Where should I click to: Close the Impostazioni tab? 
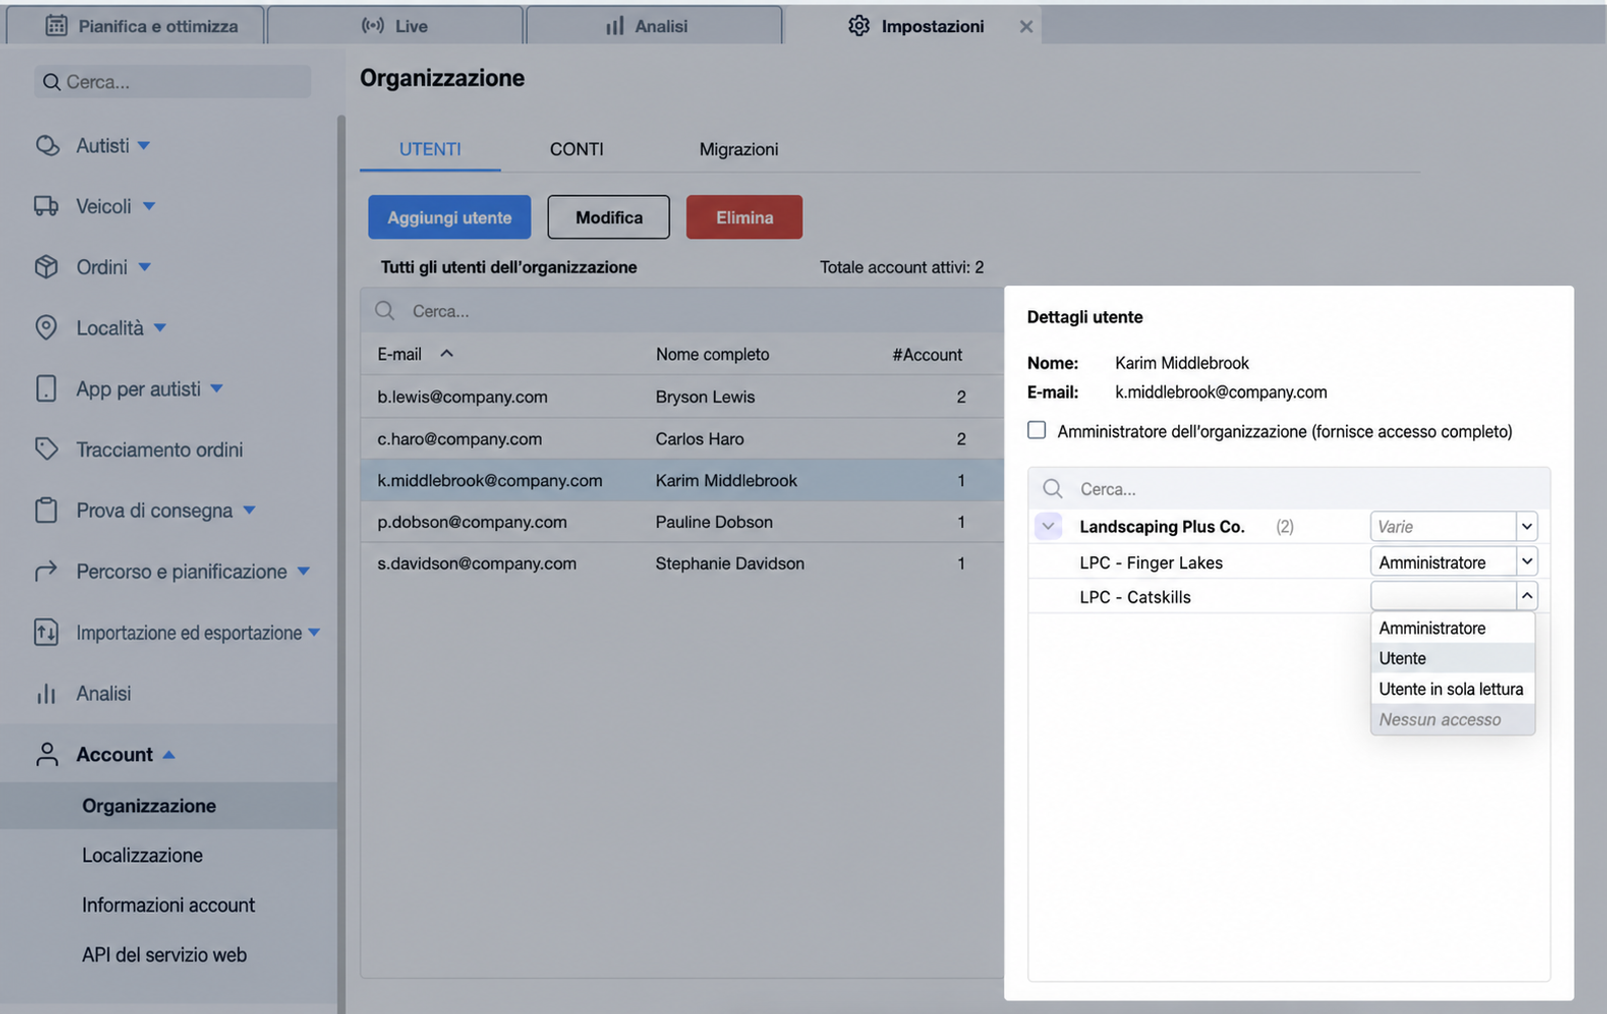1026,27
